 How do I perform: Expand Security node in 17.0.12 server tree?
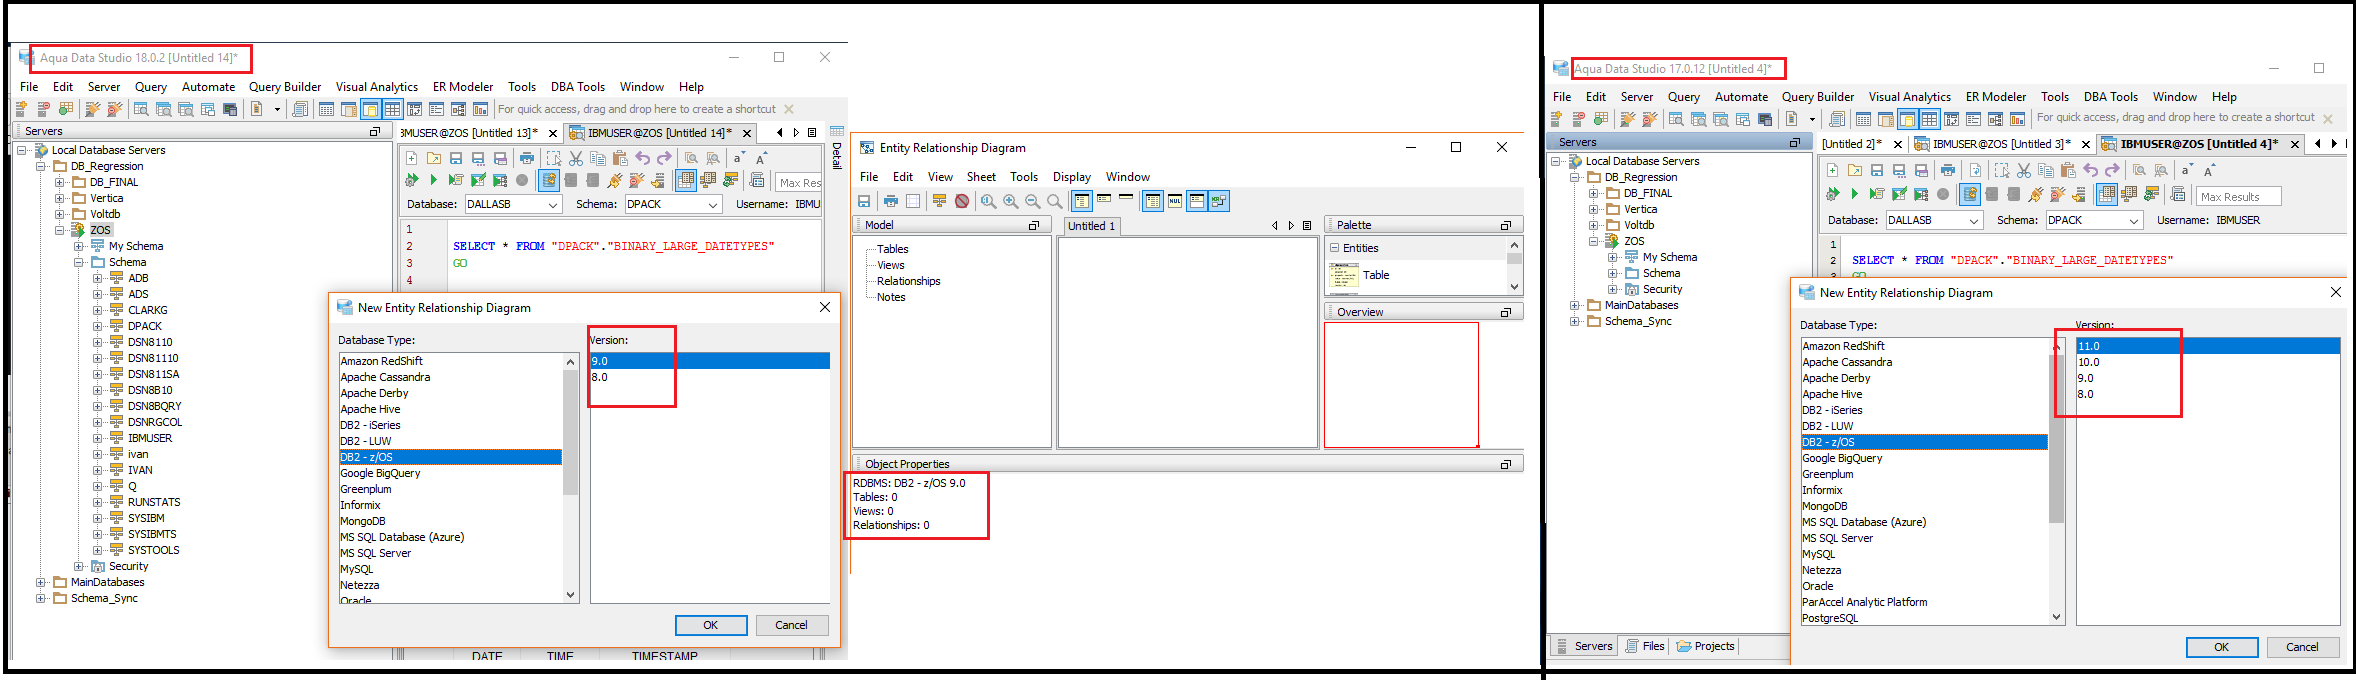click(1613, 289)
